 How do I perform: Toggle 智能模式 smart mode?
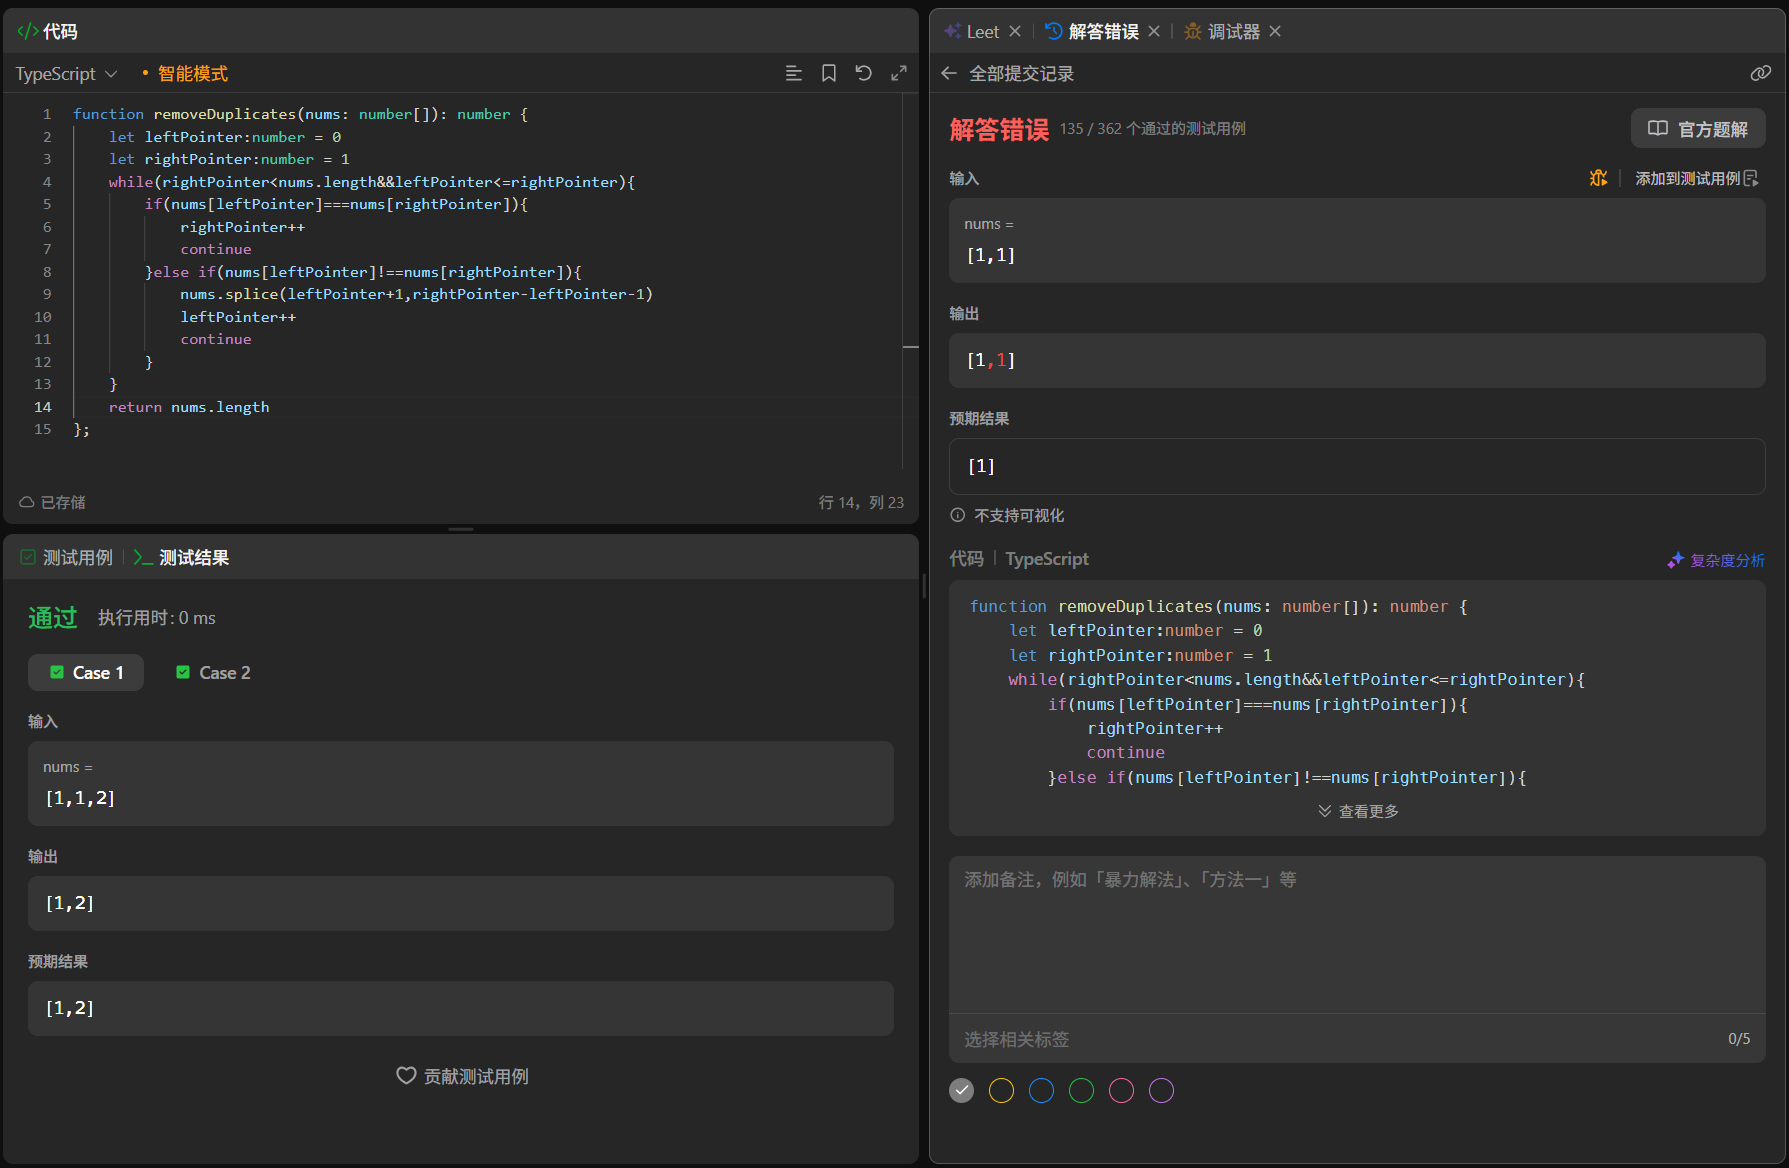(x=192, y=74)
